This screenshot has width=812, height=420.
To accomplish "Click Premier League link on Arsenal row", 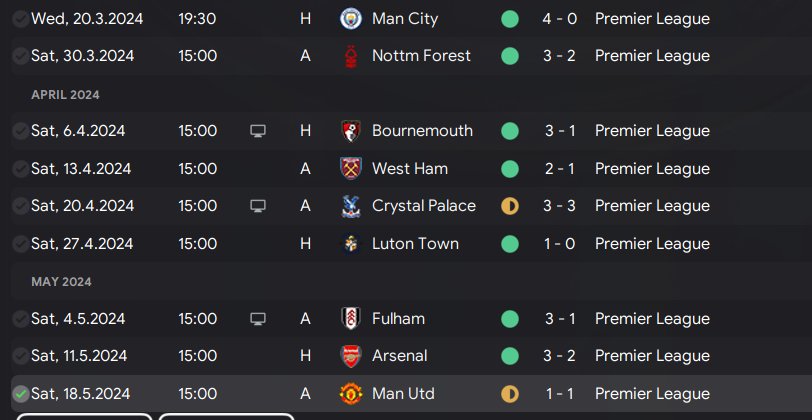I will click(x=652, y=356).
